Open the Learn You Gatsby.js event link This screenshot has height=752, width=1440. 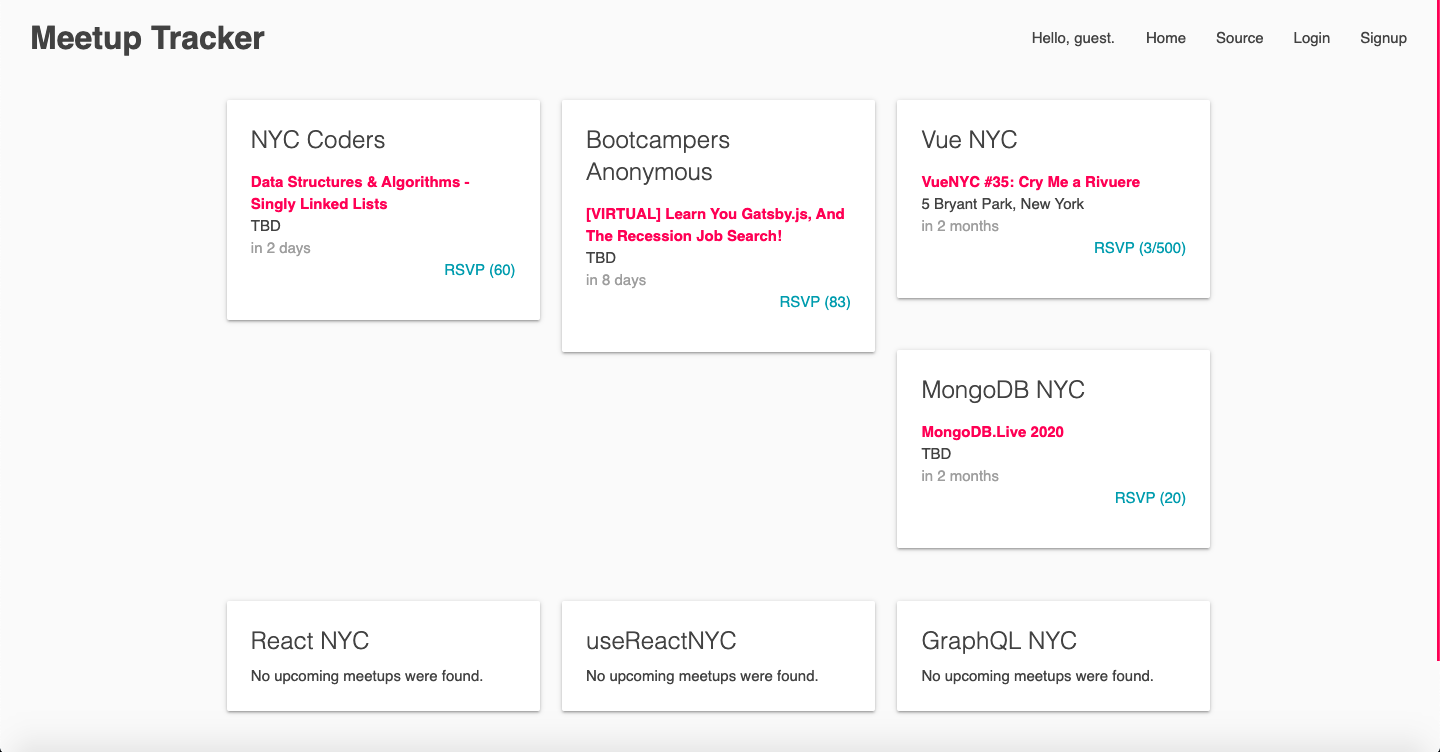coord(715,225)
